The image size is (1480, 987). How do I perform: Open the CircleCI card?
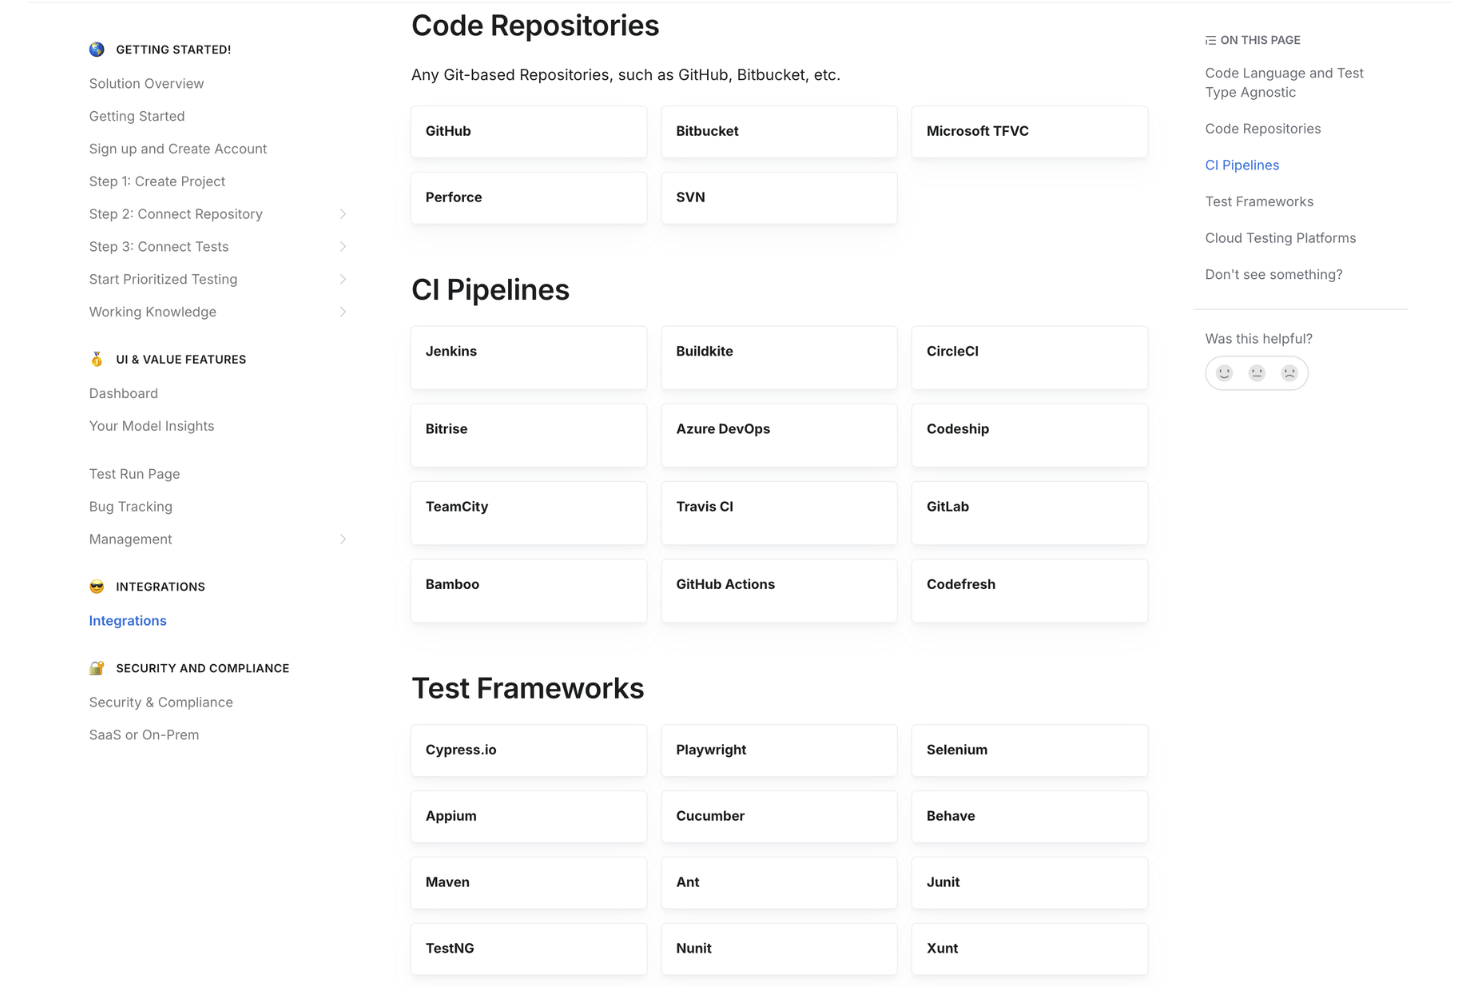click(x=1030, y=358)
